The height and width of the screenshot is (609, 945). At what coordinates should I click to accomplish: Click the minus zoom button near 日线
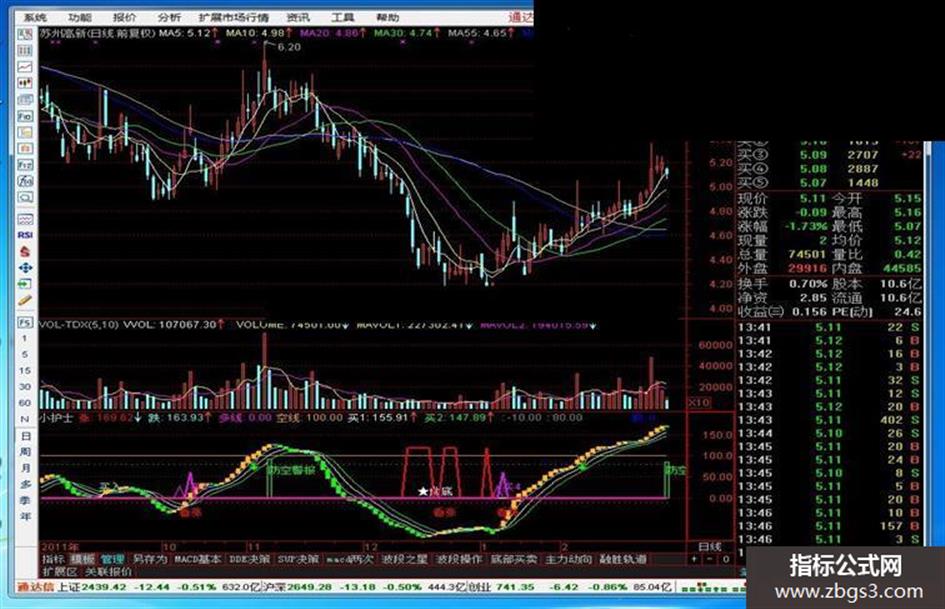coord(710,560)
